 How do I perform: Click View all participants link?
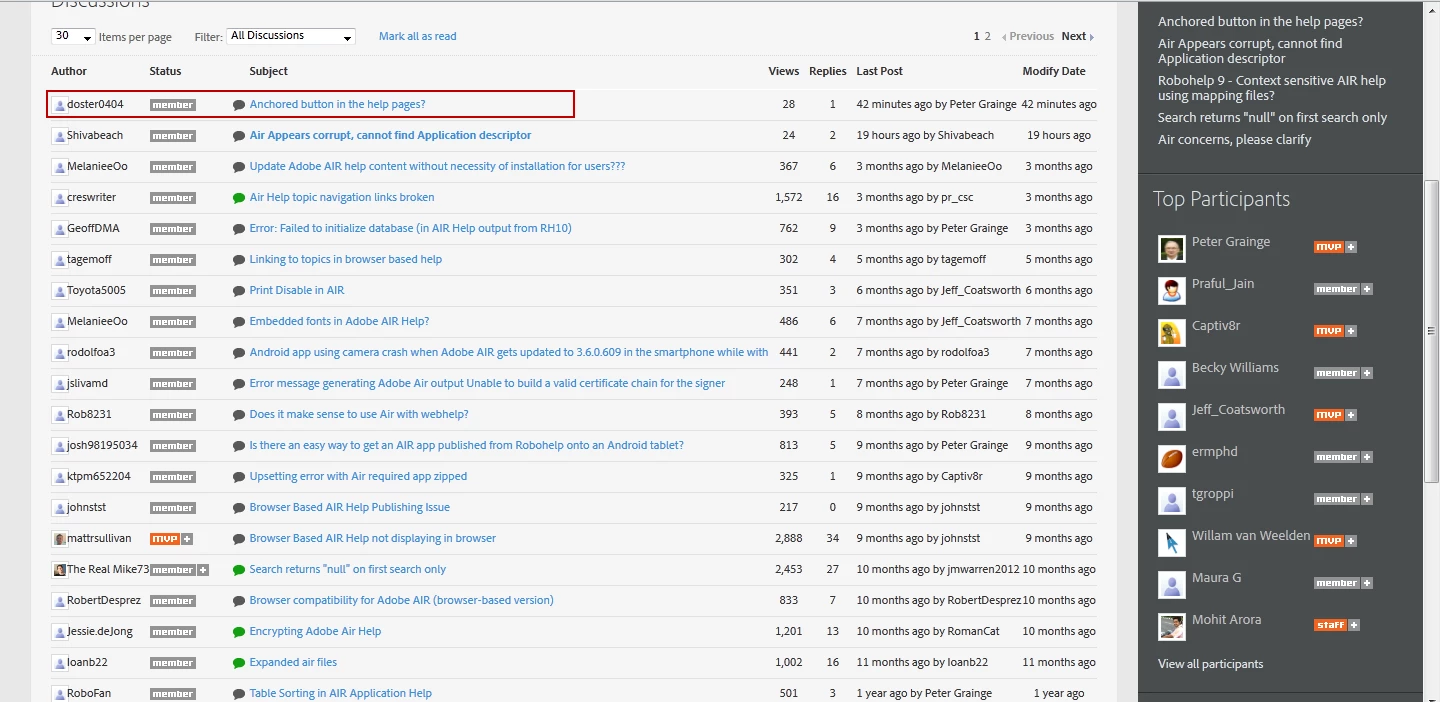point(1210,664)
